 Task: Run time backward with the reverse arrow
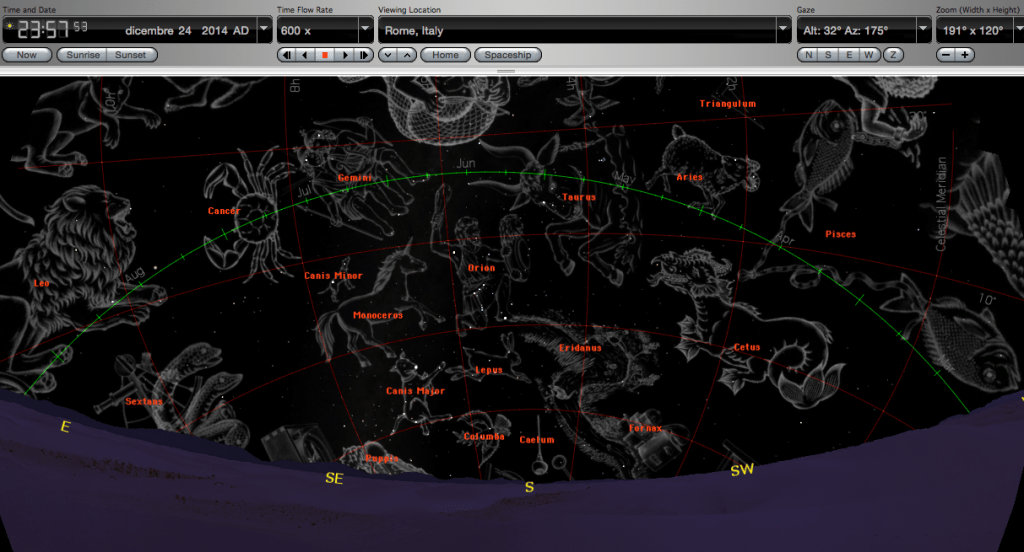coord(305,55)
